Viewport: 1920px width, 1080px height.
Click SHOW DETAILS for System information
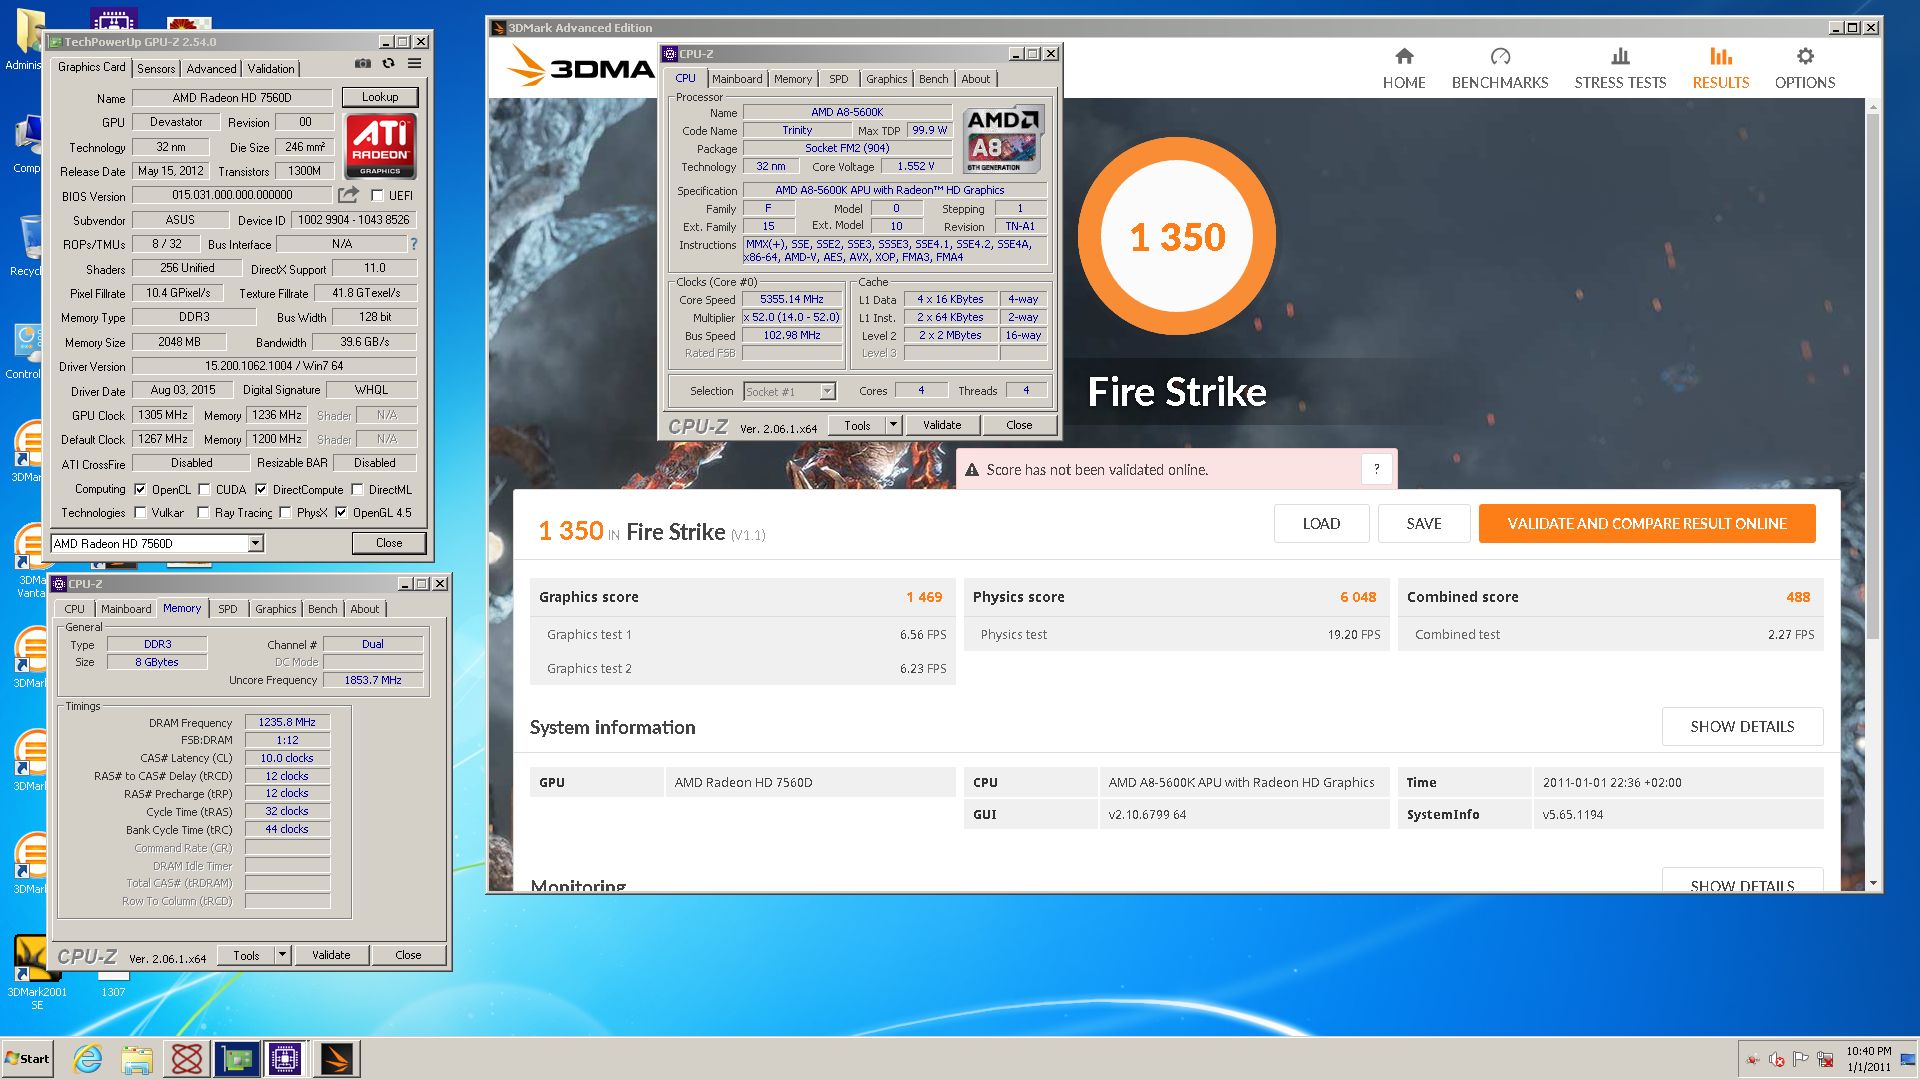[1742, 727]
